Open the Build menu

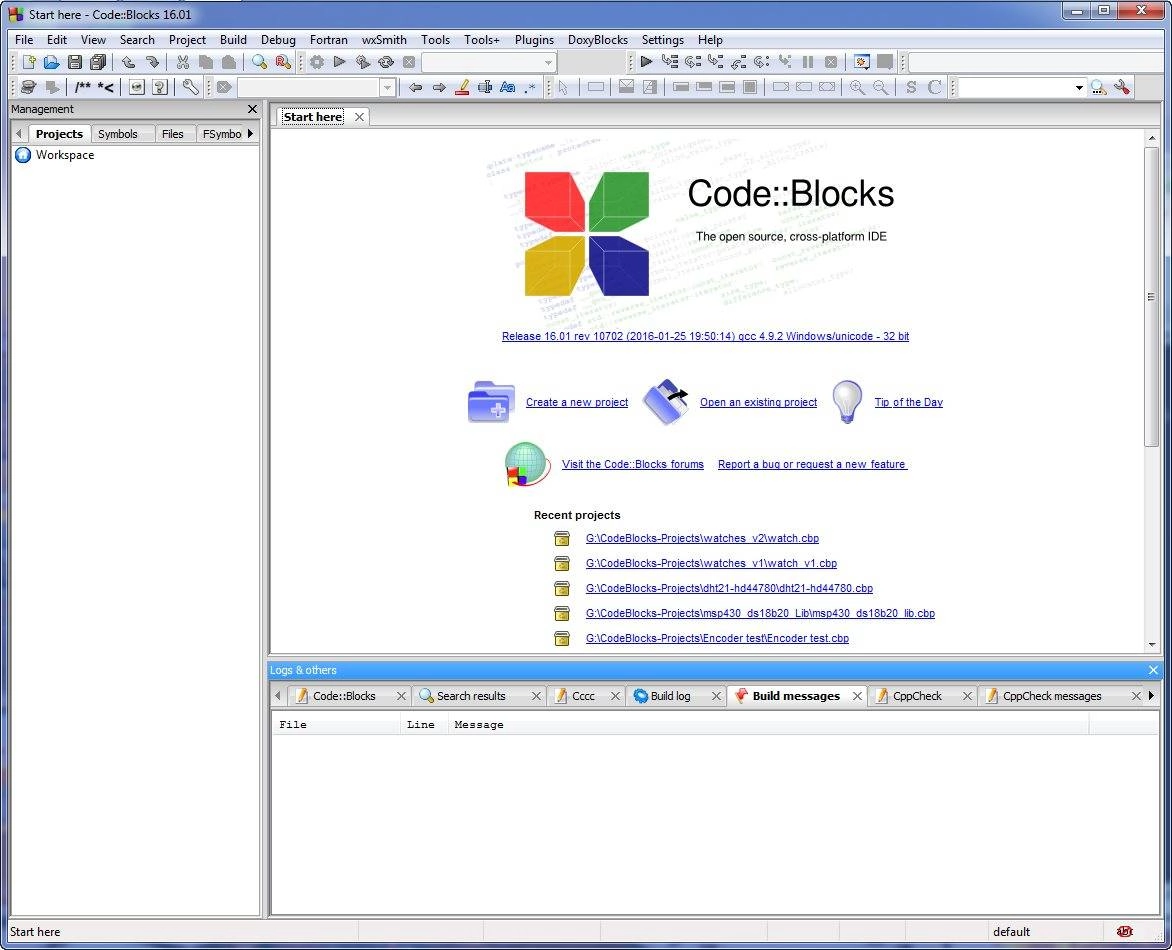(x=233, y=40)
